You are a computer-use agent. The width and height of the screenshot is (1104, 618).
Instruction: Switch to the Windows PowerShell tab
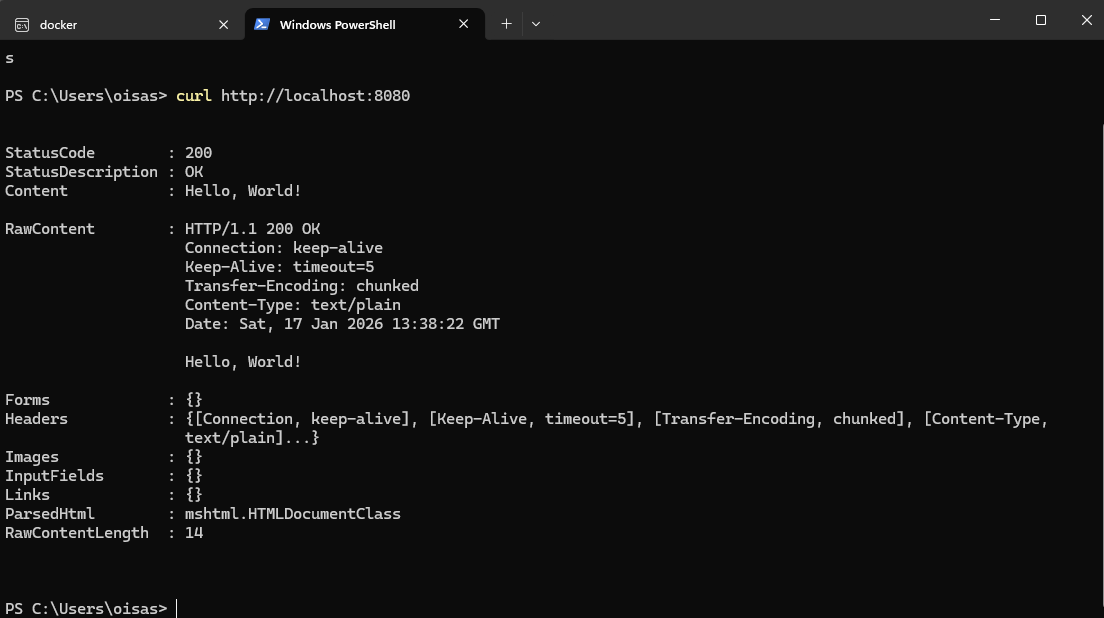pos(340,24)
